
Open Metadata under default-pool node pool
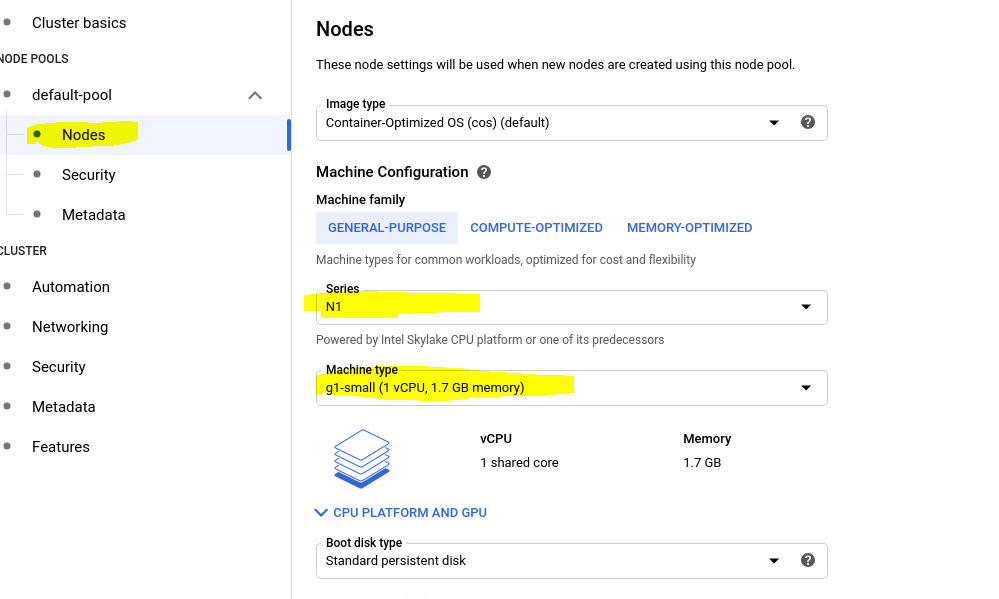94,215
